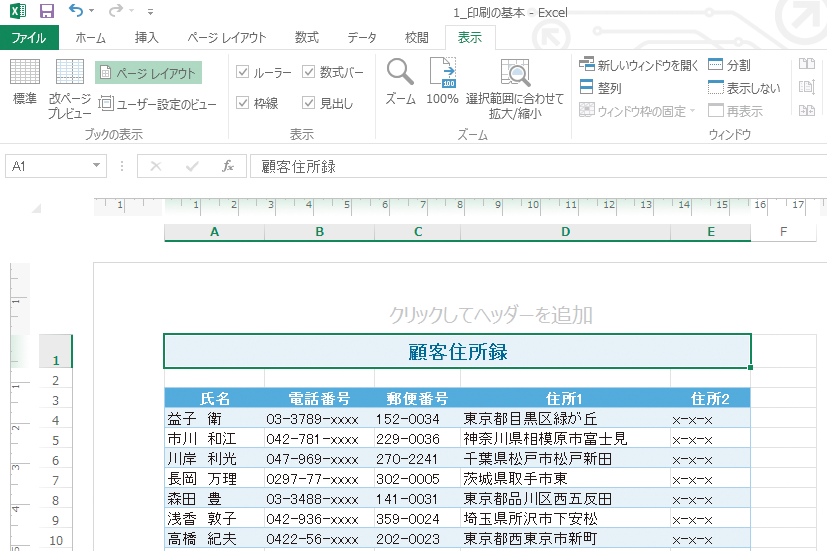Screen dimensions: 827x551
Task: Select row 10 header
Action: (x=55, y=540)
